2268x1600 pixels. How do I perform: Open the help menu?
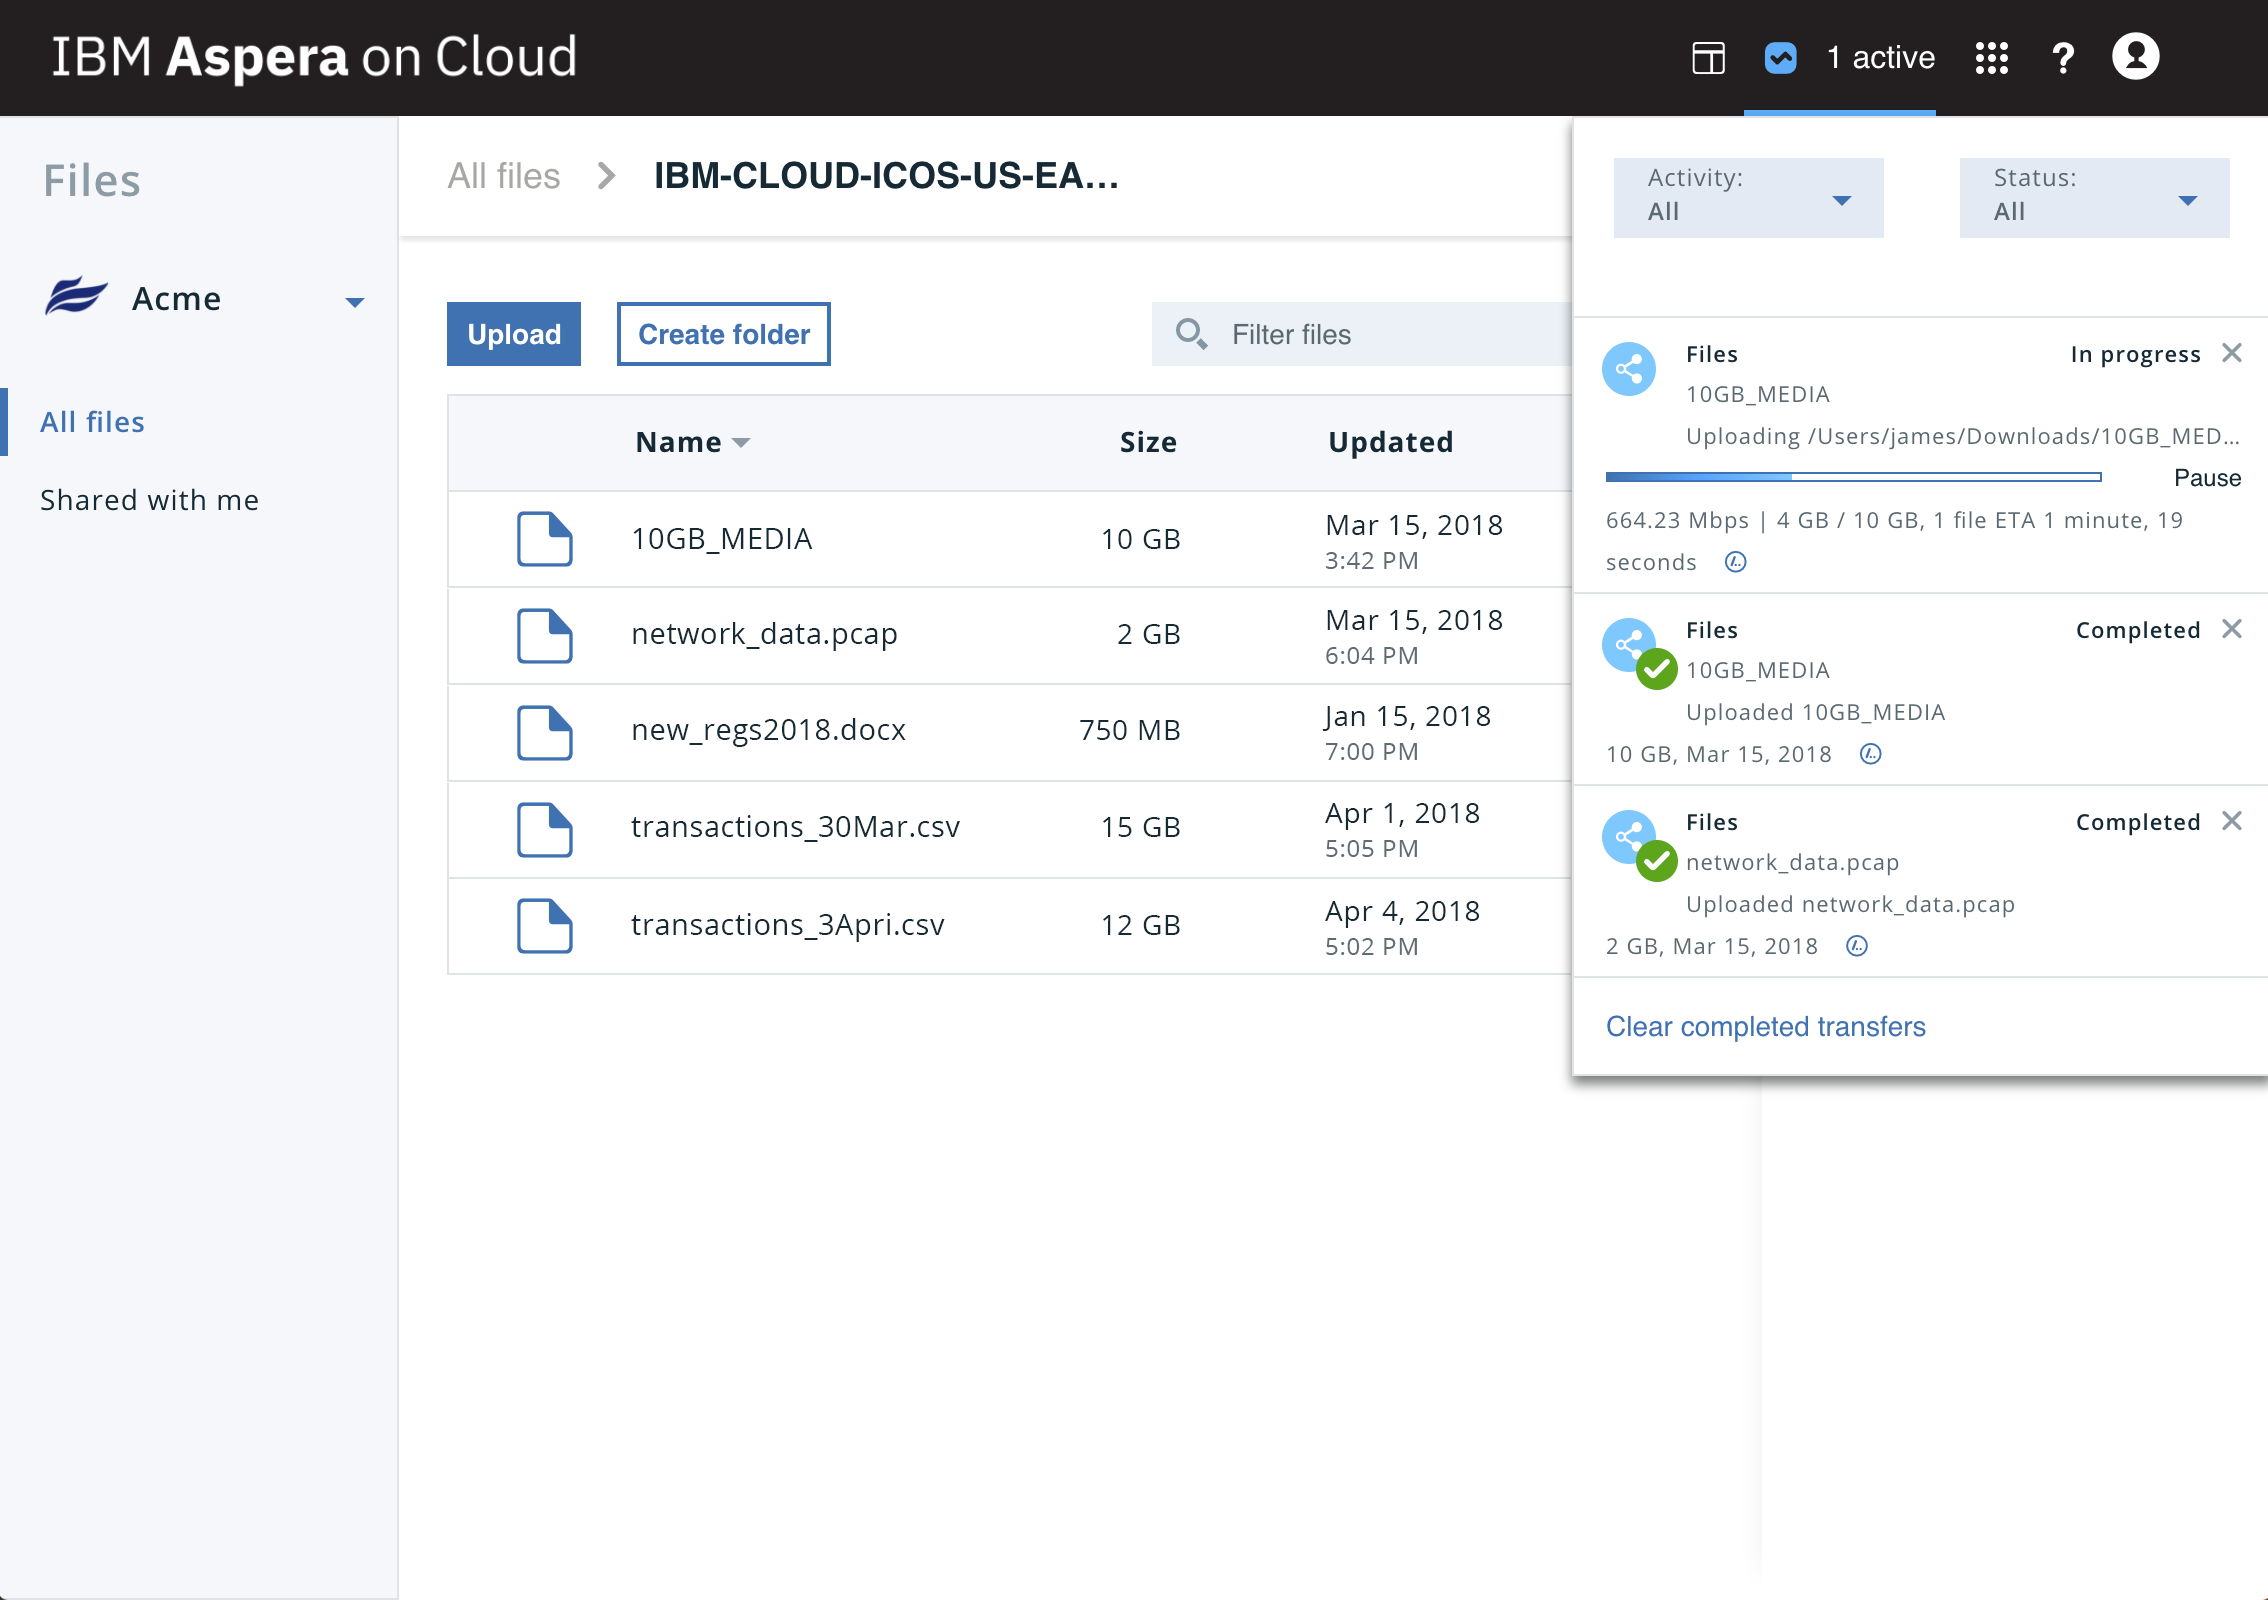pyautogui.click(x=2061, y=58)
